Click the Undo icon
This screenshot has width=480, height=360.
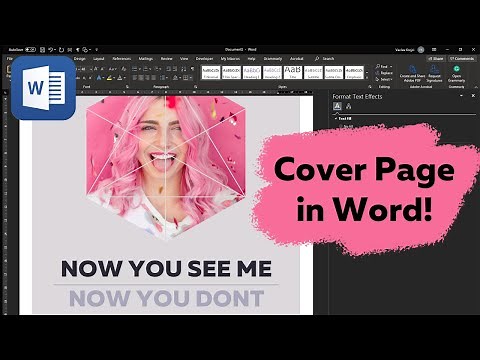[x=50, y=50]
